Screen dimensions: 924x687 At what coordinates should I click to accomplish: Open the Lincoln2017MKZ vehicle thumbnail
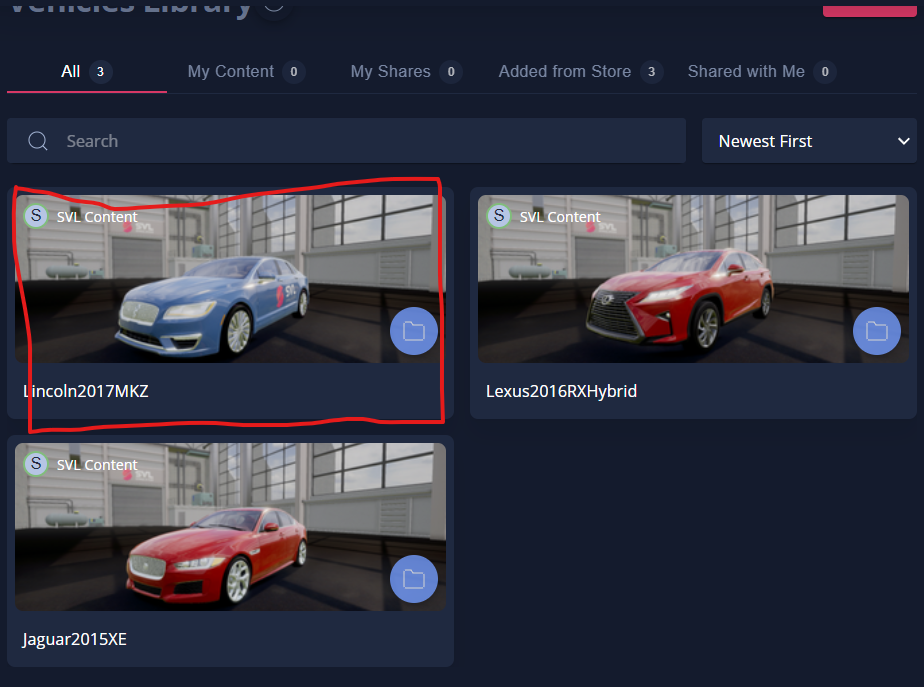[230, 279]
